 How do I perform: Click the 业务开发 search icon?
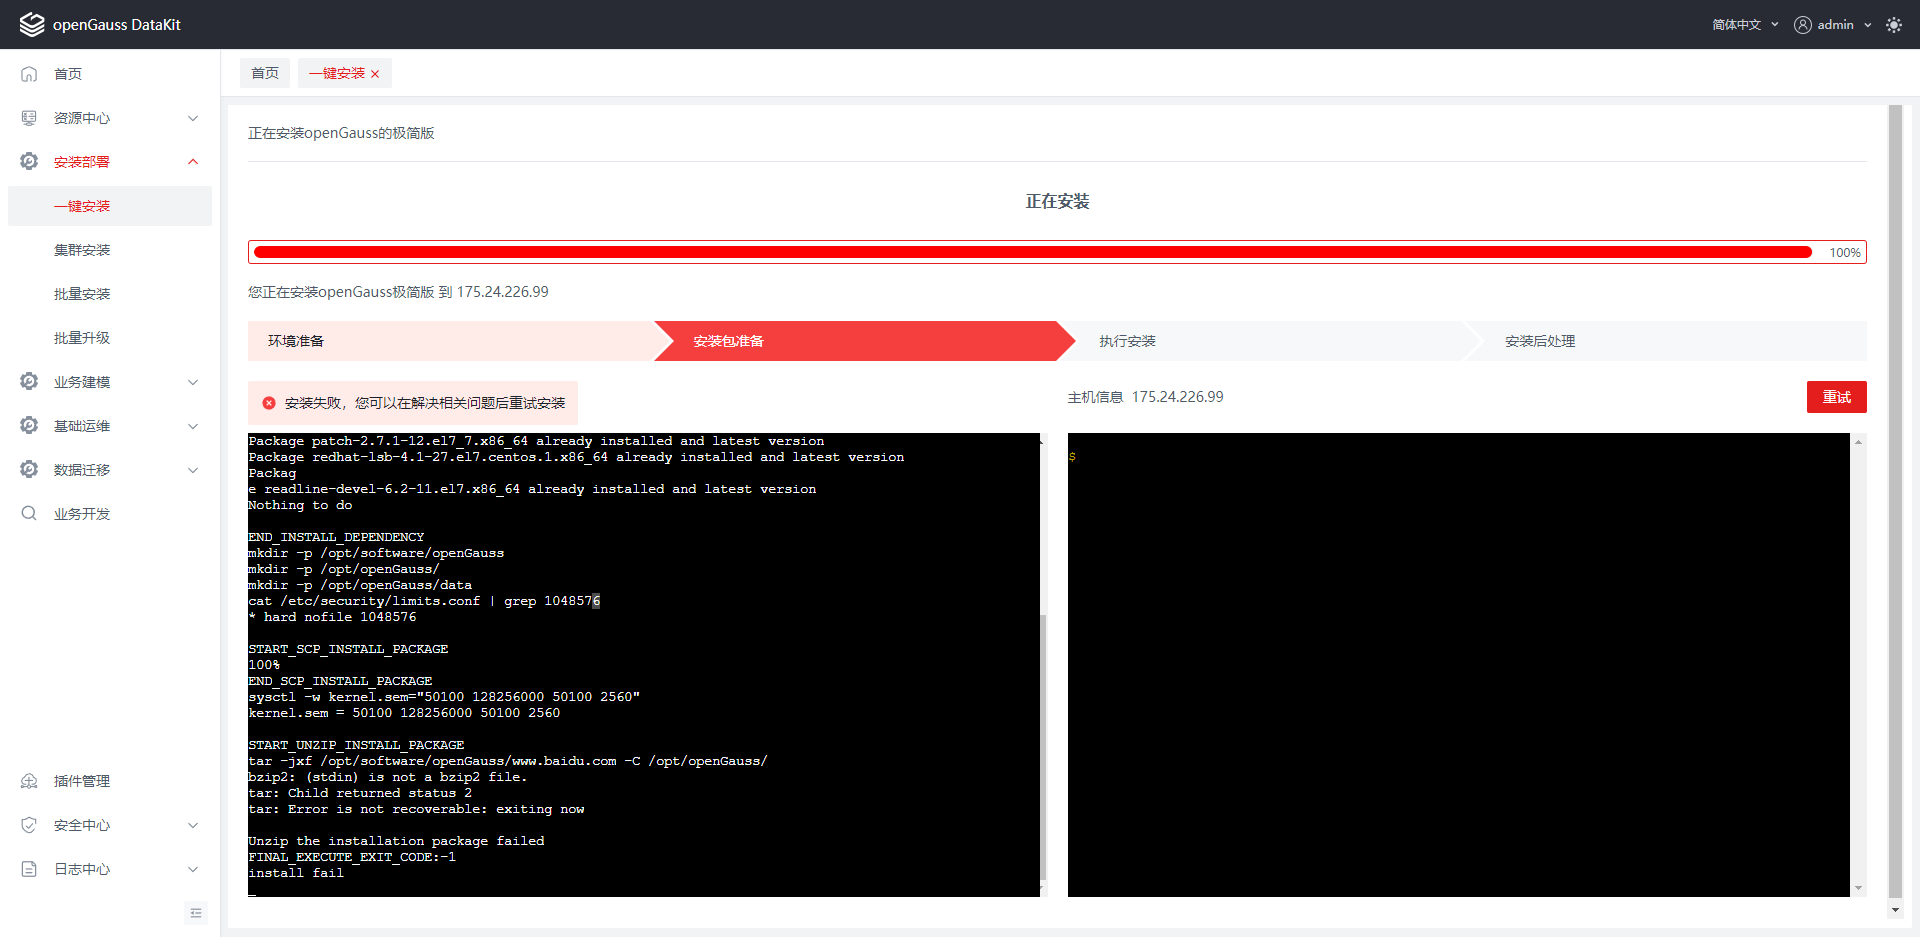pos(29,514)
